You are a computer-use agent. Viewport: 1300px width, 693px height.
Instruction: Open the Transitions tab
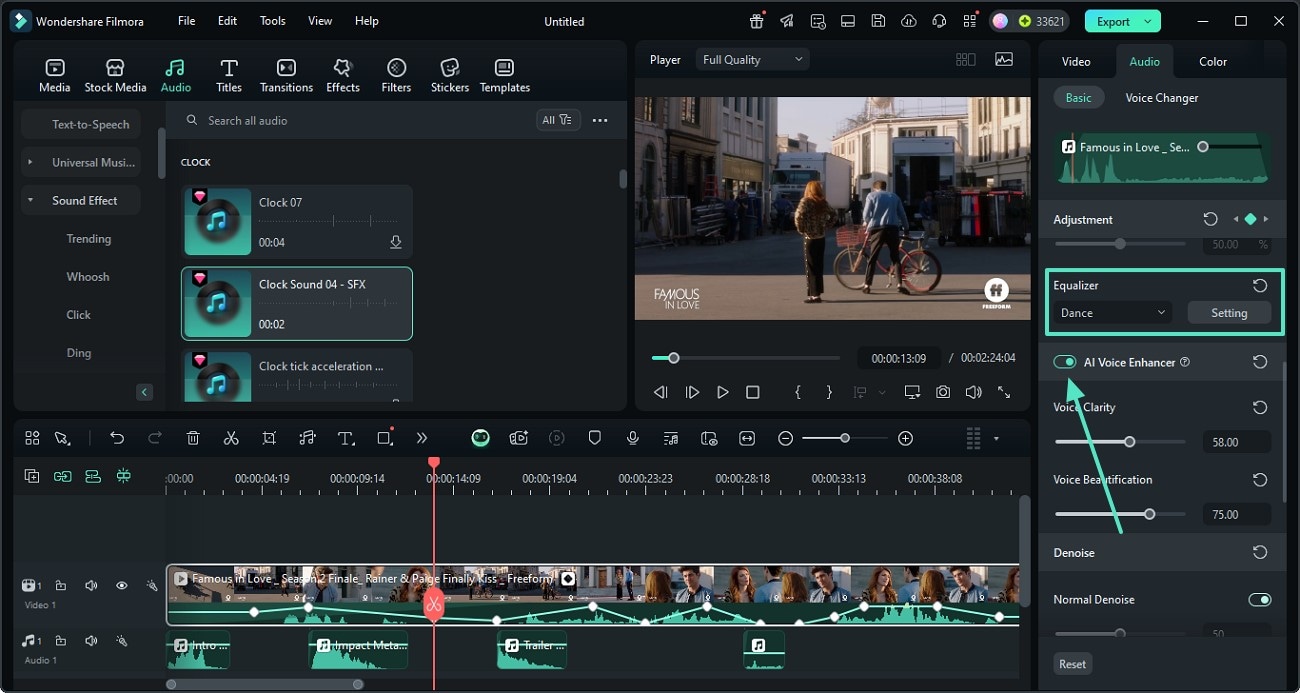click(286, 75)
